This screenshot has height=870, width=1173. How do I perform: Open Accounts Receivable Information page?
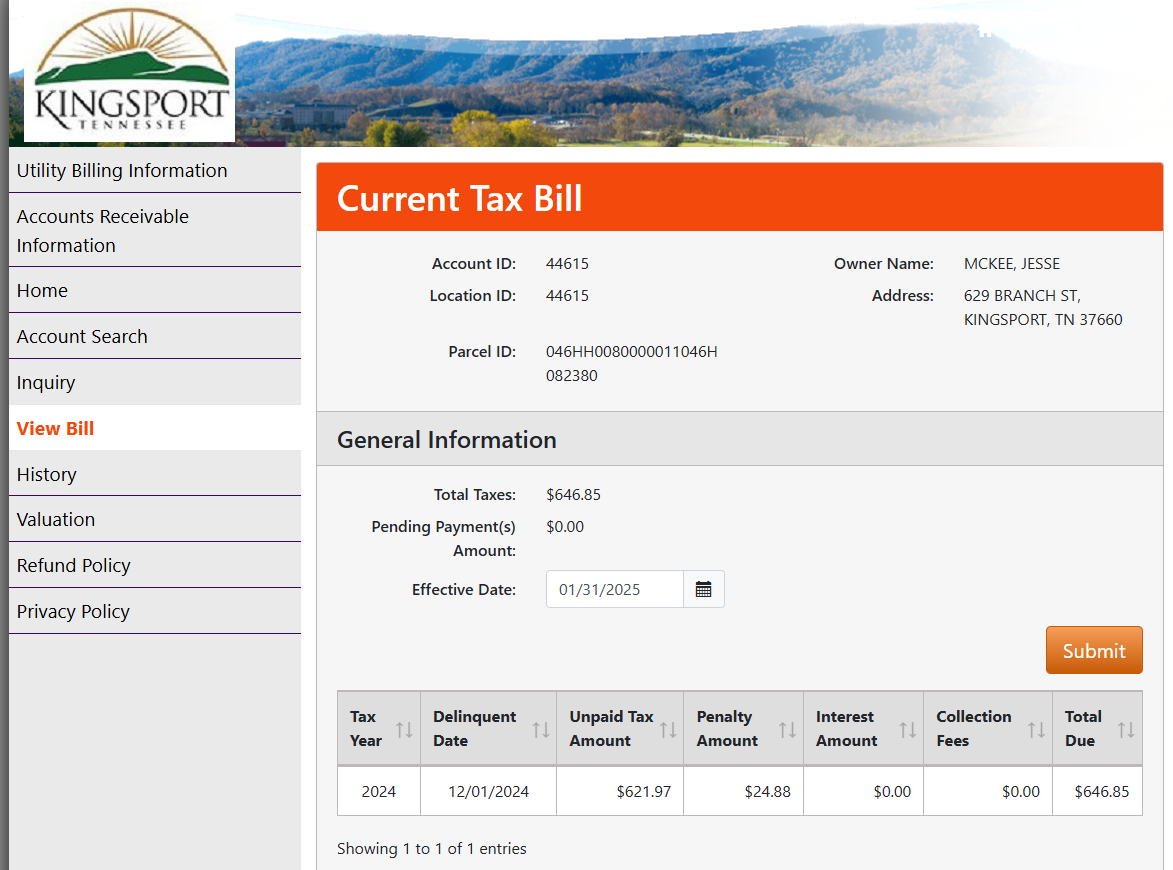click(103, 231)
